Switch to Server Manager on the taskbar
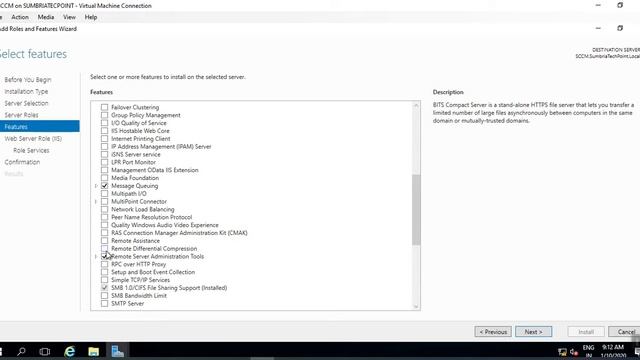The image size is (640, 360). point(118,351)
